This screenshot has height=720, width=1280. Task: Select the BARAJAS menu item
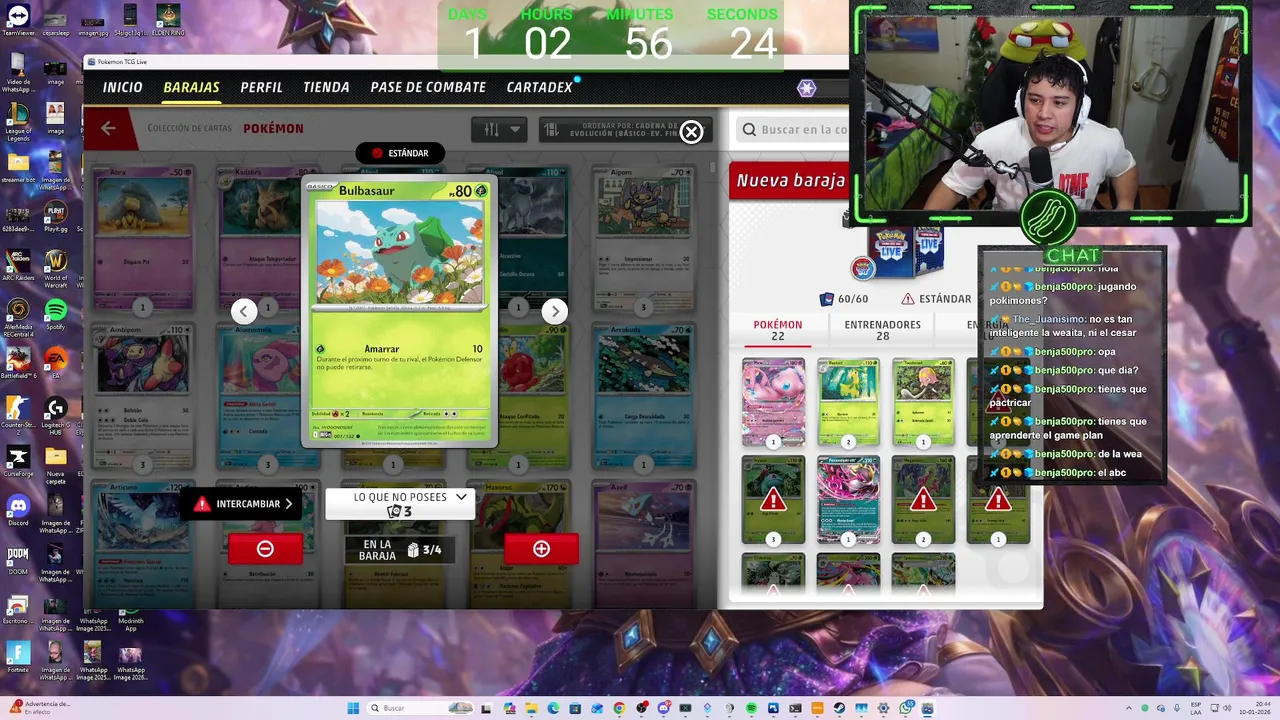[x=191, y=87]
